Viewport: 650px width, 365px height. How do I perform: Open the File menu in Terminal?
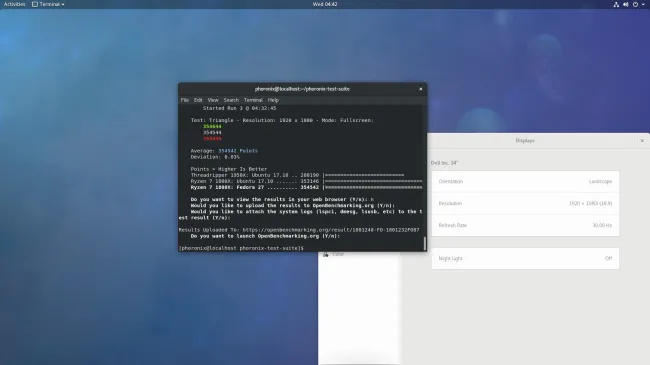184,100
